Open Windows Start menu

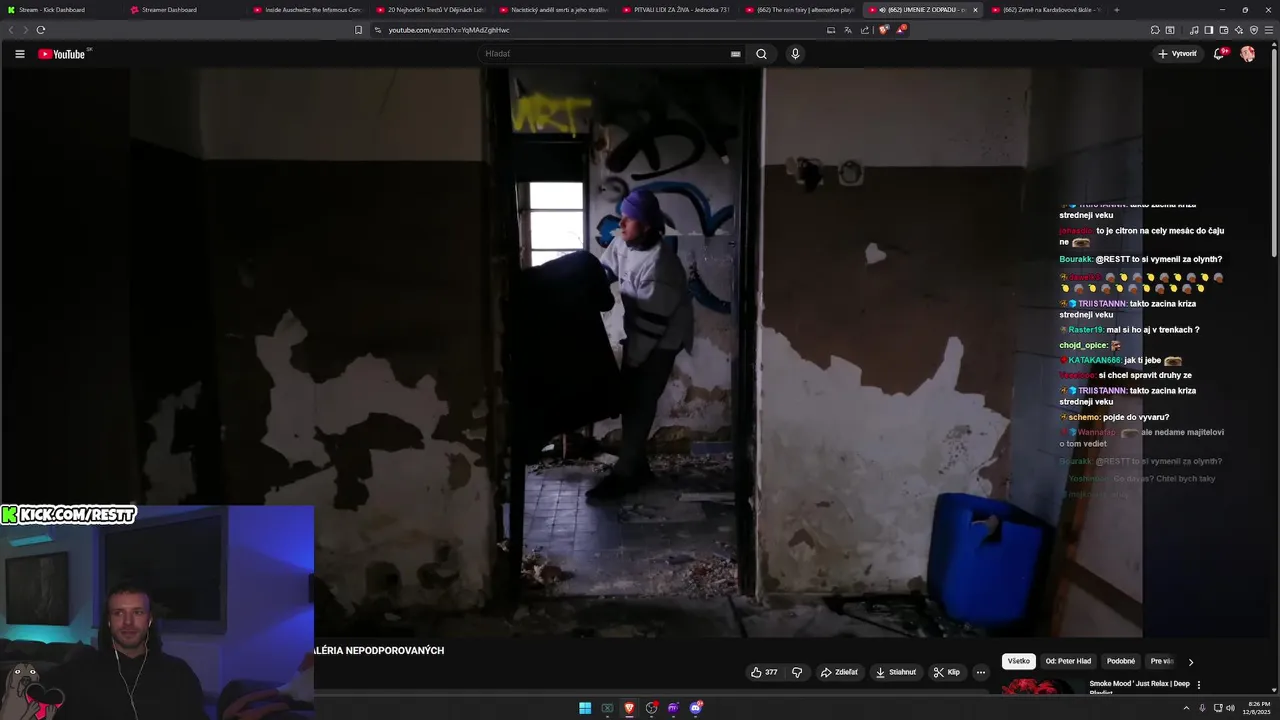pos(585,708)
